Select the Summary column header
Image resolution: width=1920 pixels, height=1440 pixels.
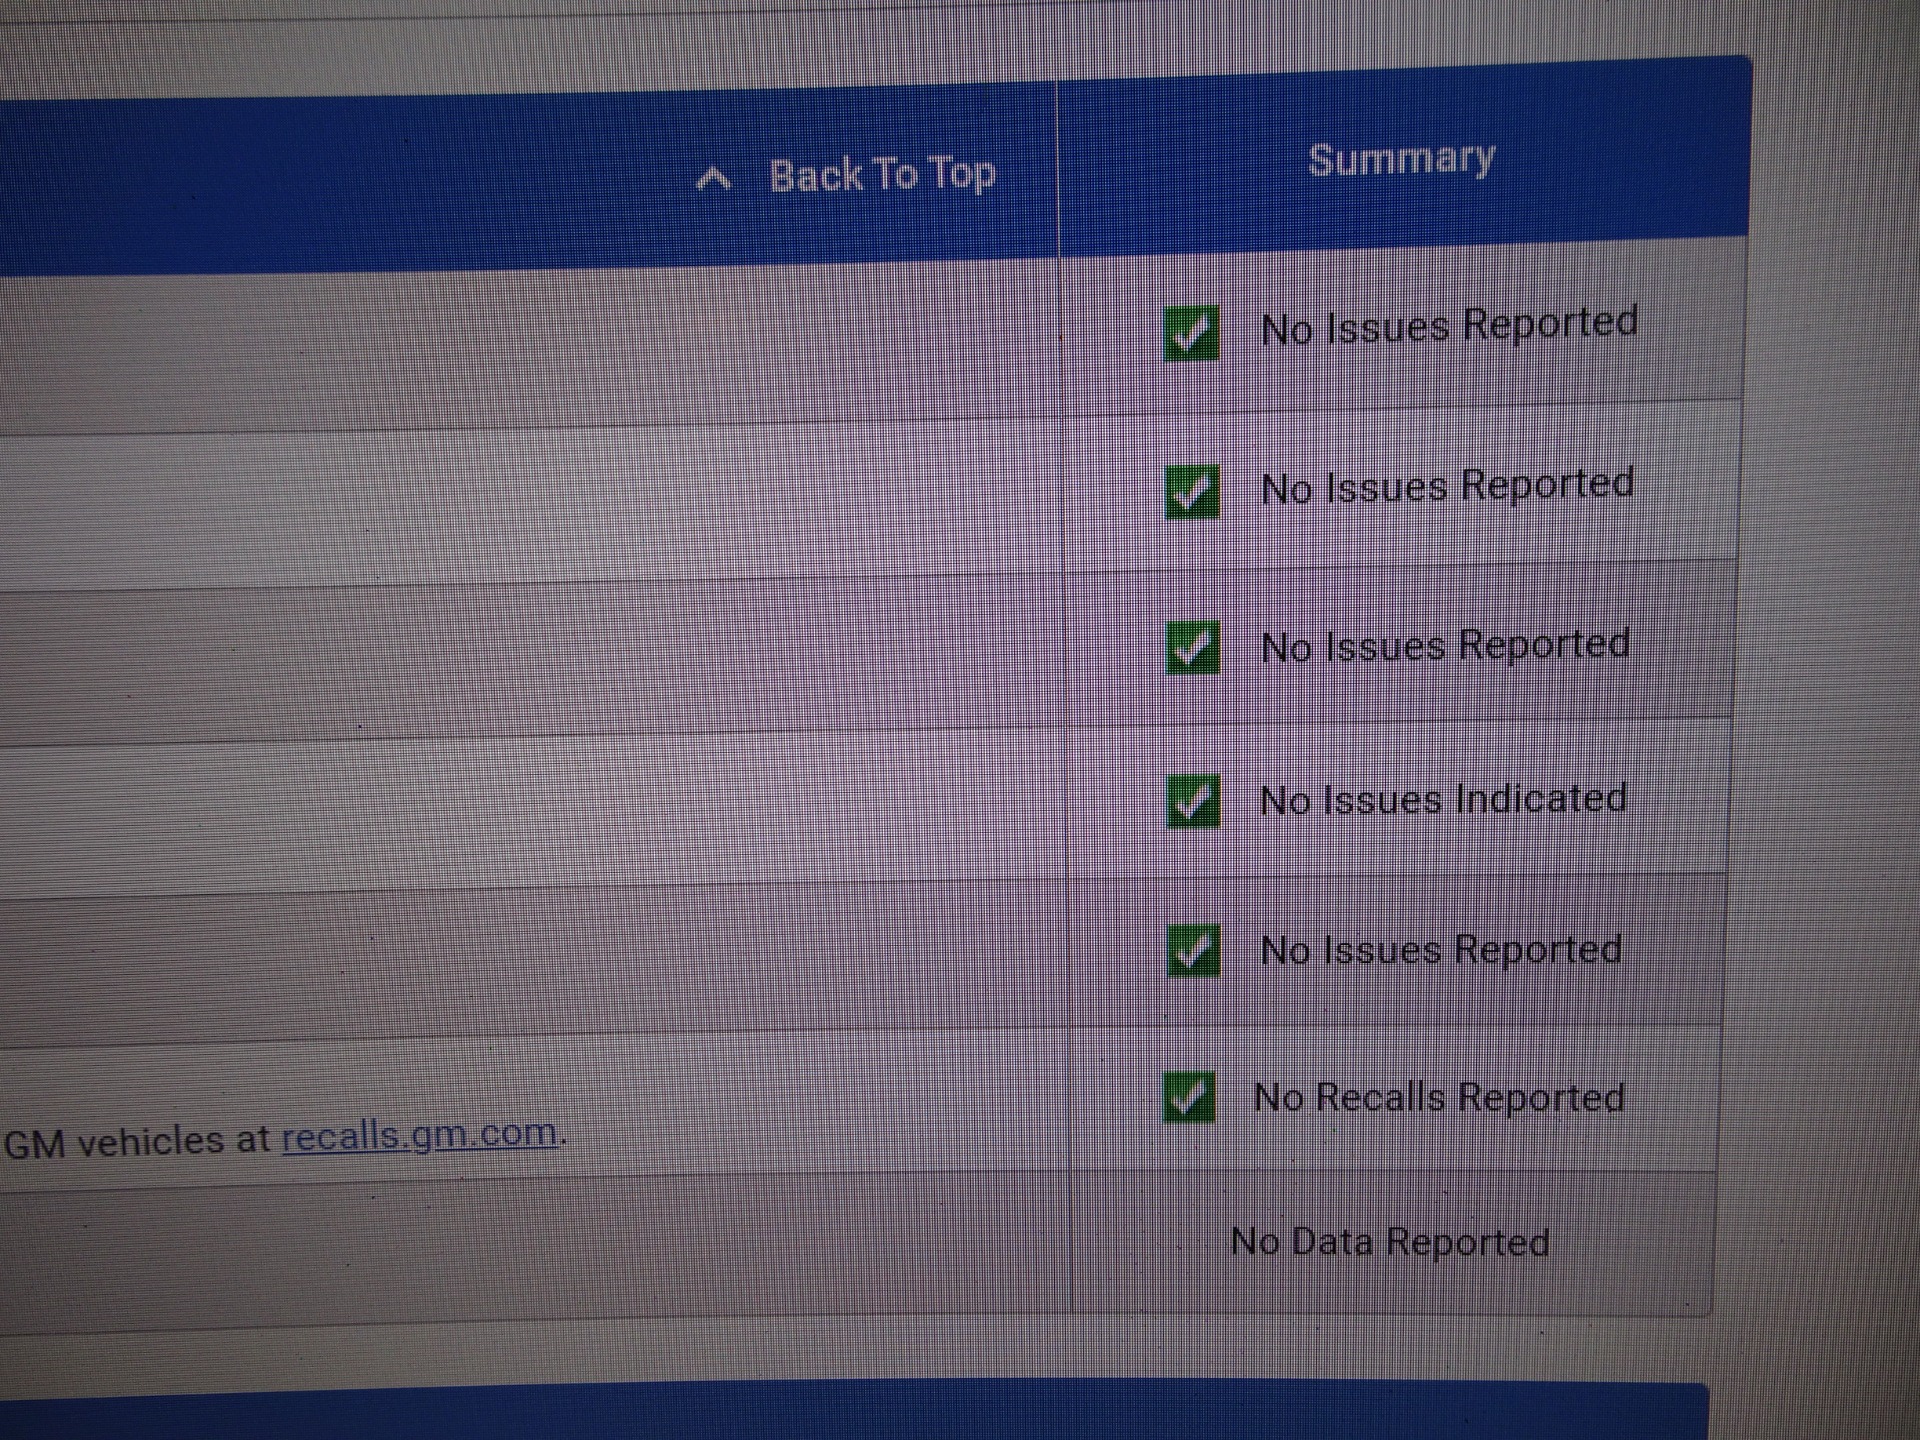pos(1401,160)
